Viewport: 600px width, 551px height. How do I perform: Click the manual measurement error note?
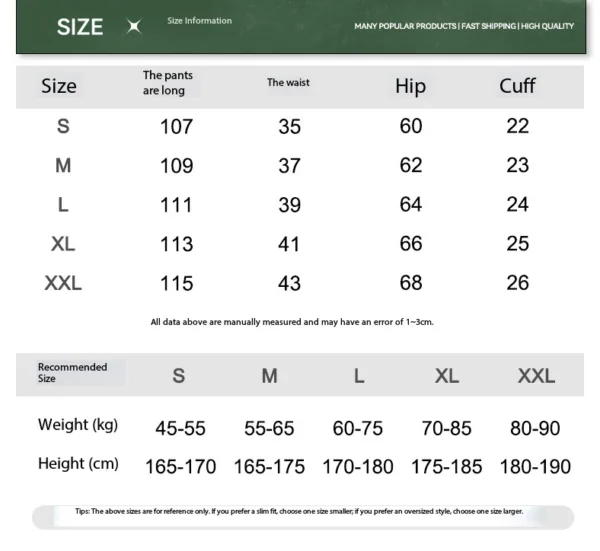292,322
